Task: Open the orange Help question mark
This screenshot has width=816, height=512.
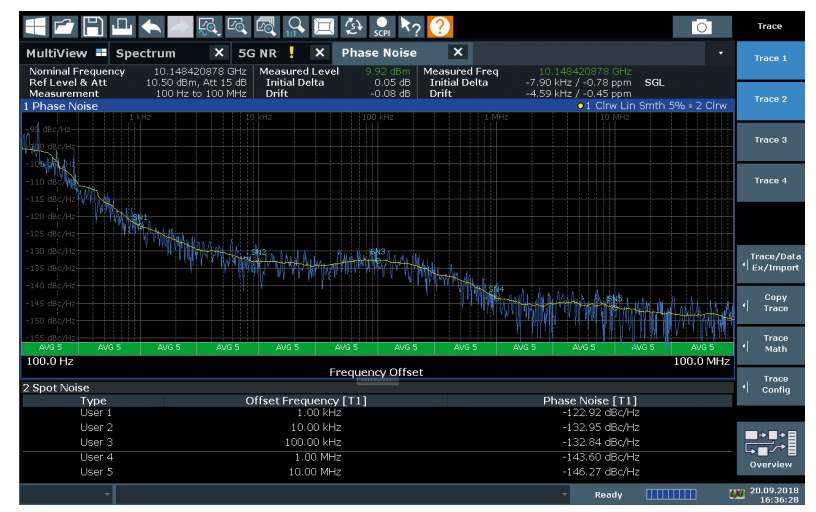Action: pyautogui.click(x=440, y=27)
